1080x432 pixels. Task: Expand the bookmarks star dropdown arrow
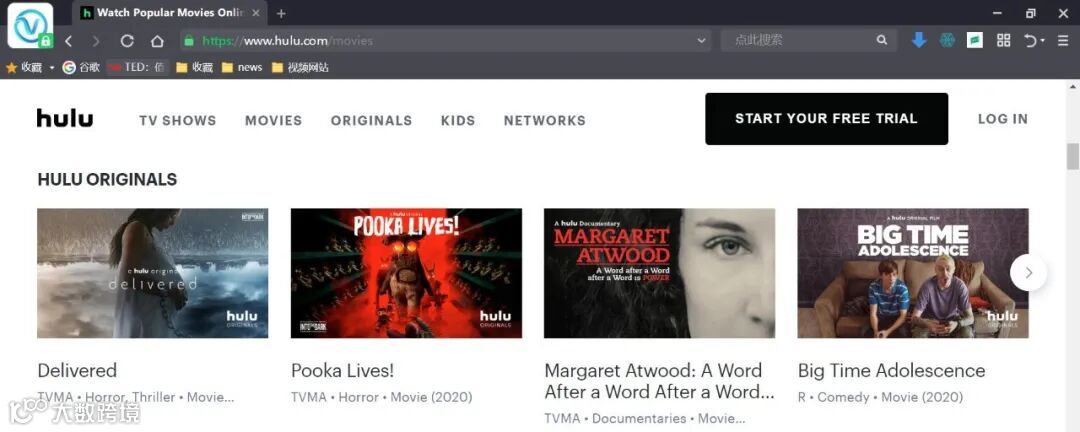pyautogui.click(x=52, y=68)
